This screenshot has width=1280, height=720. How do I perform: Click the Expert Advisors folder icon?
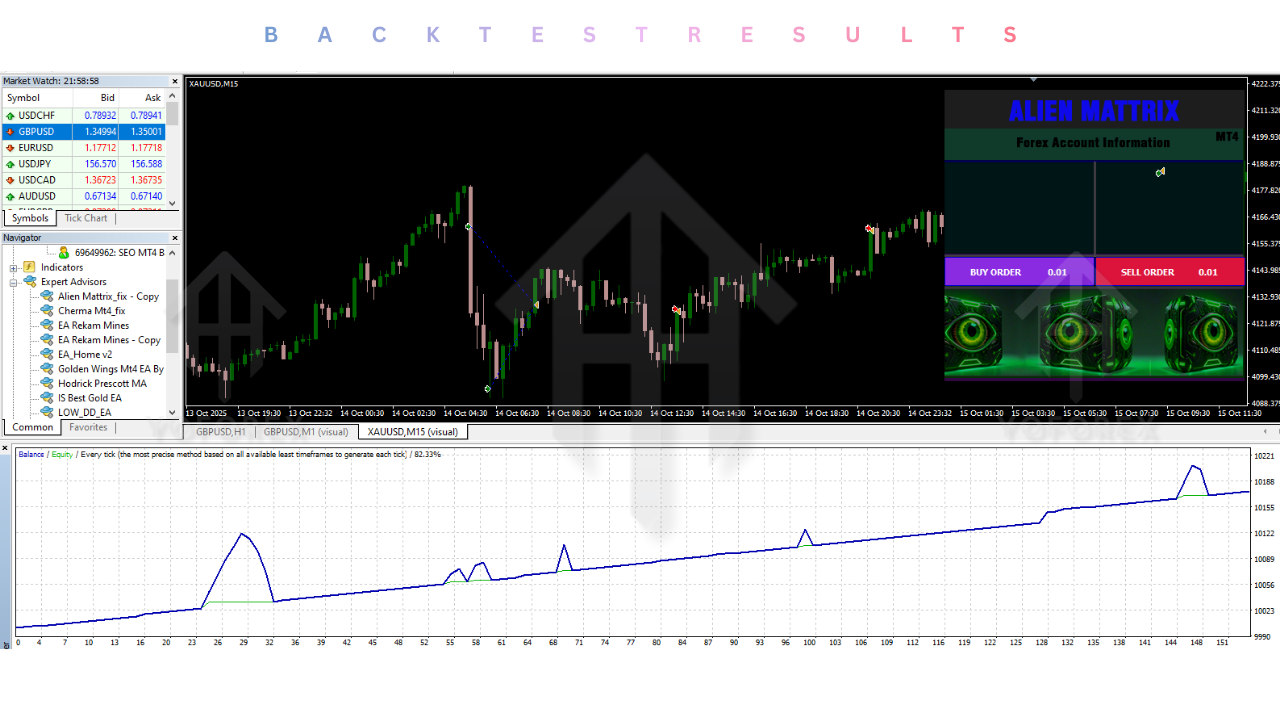pyautogui.click(x=29, y=282)
